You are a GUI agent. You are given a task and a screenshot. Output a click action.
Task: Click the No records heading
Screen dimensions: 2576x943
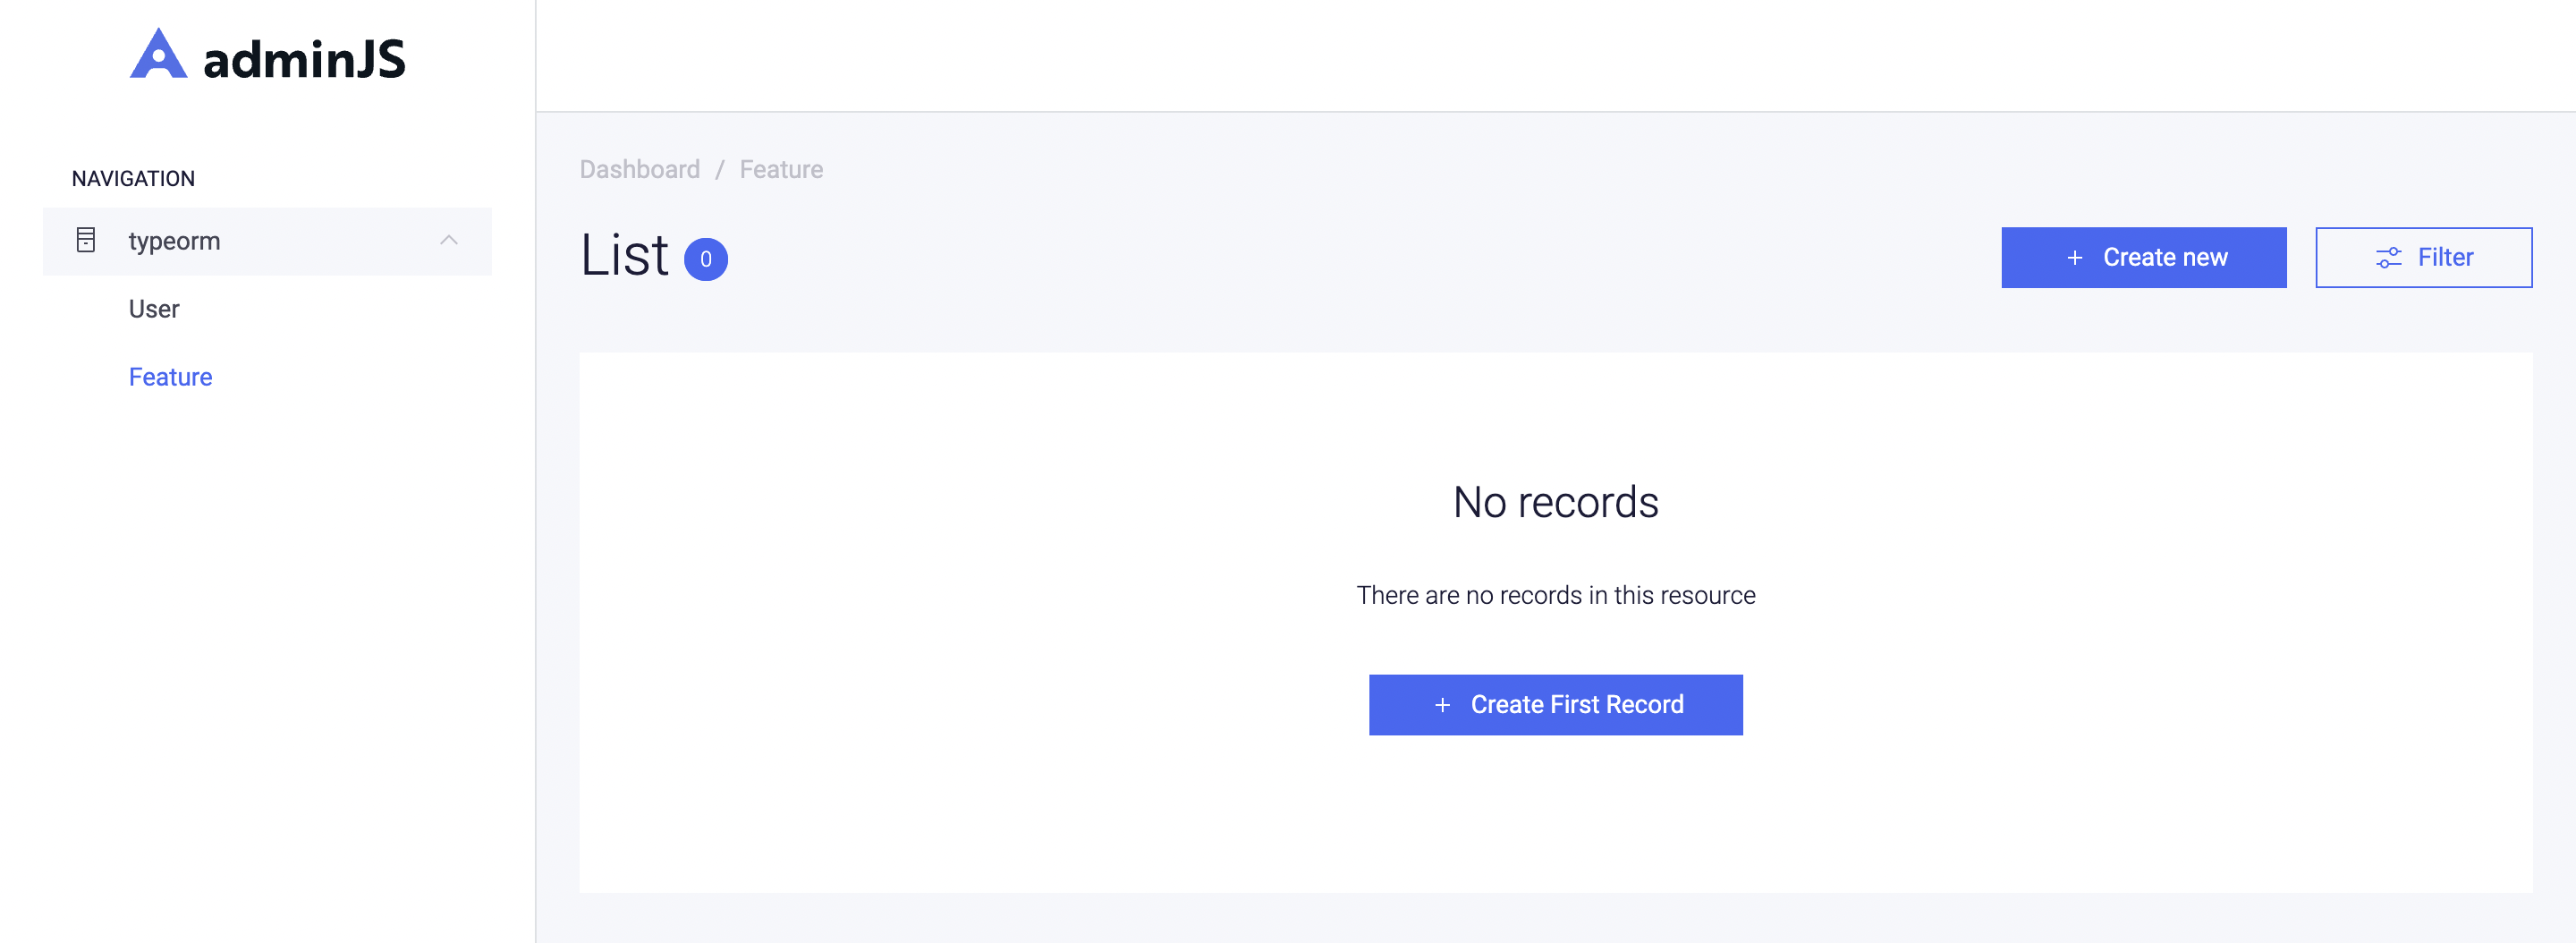tap(1556, 502)
